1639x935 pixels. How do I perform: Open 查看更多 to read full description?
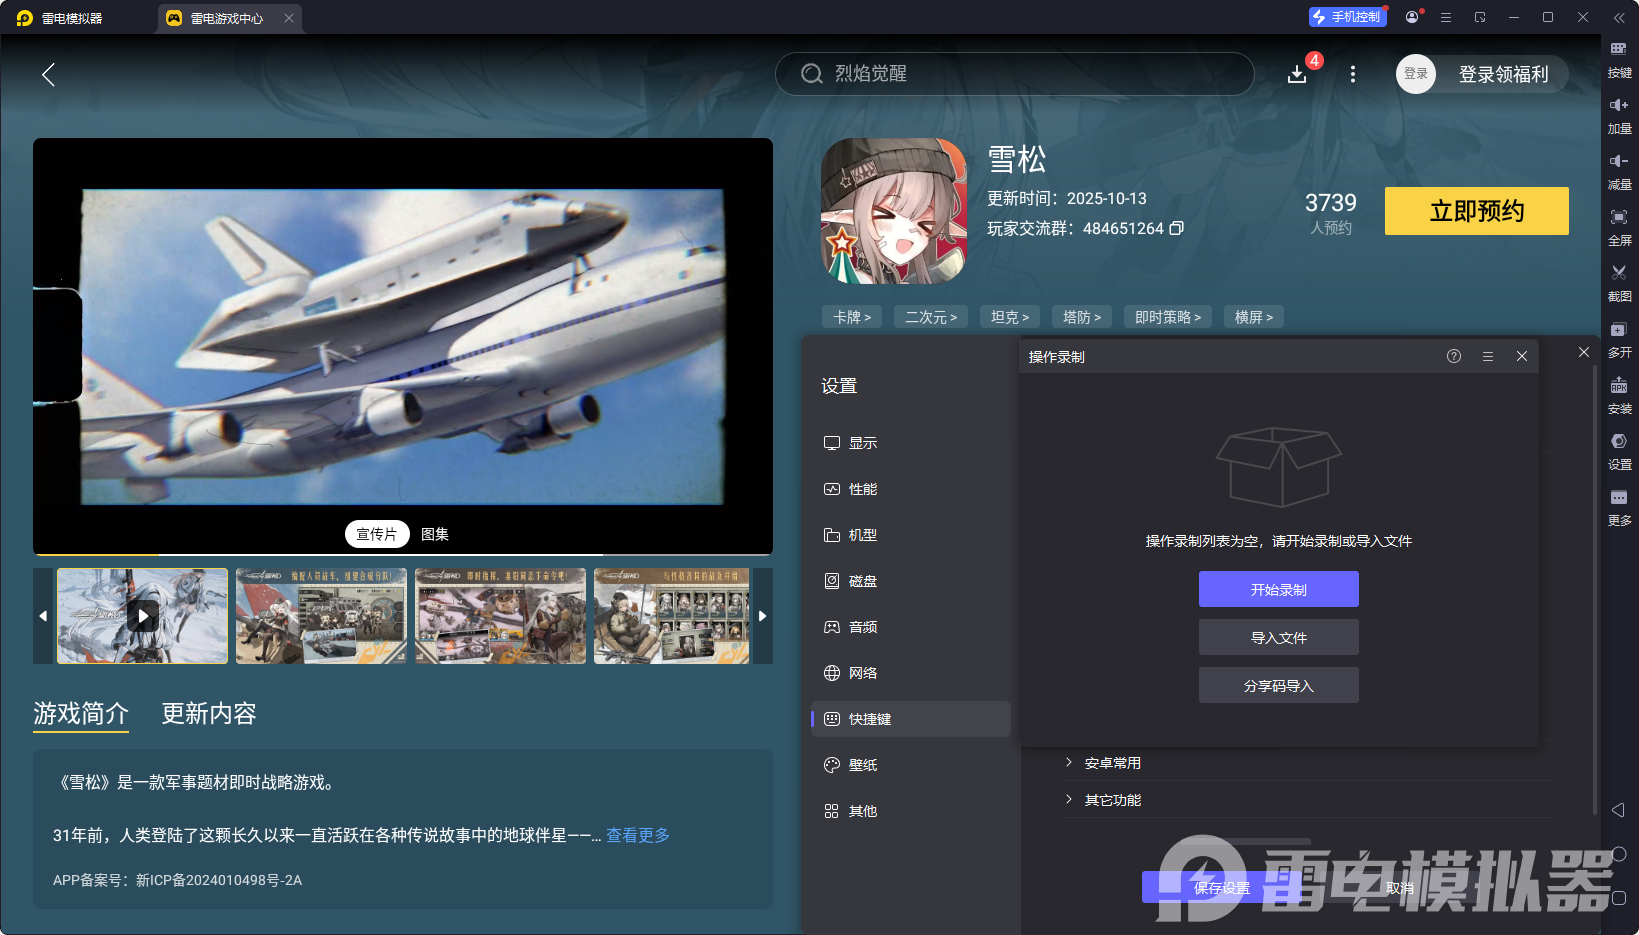point(637,835)
